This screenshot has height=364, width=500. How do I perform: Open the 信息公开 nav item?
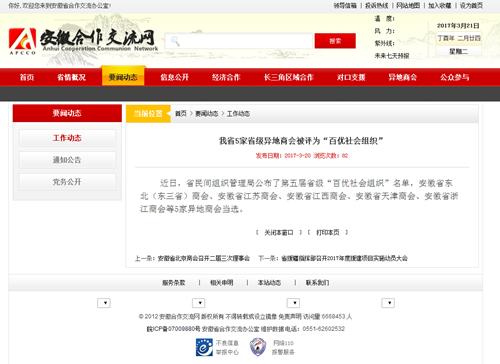click(174, 77)
